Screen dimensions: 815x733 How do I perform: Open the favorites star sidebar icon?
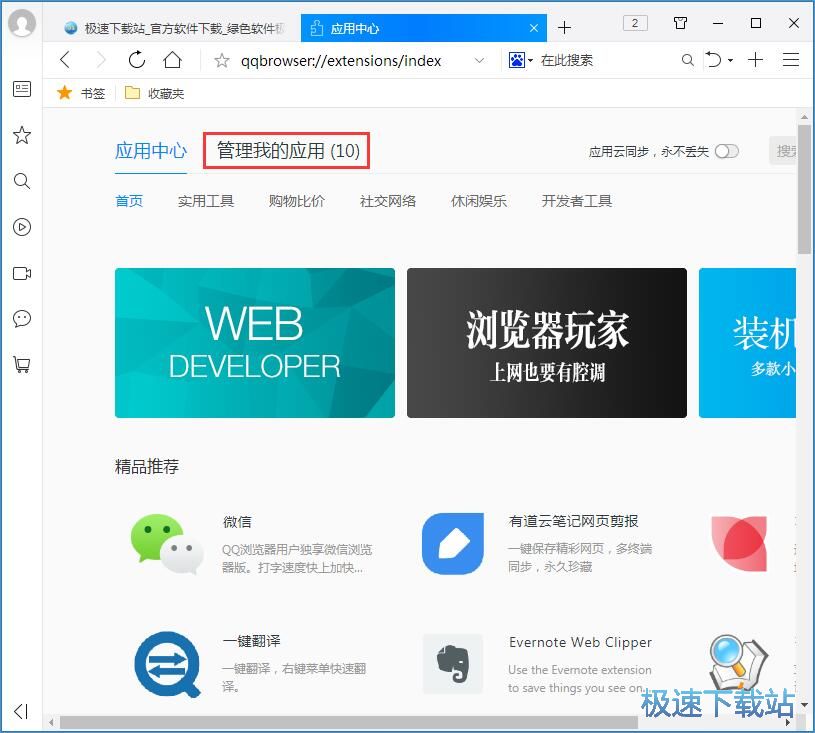(x=22, y=135)
